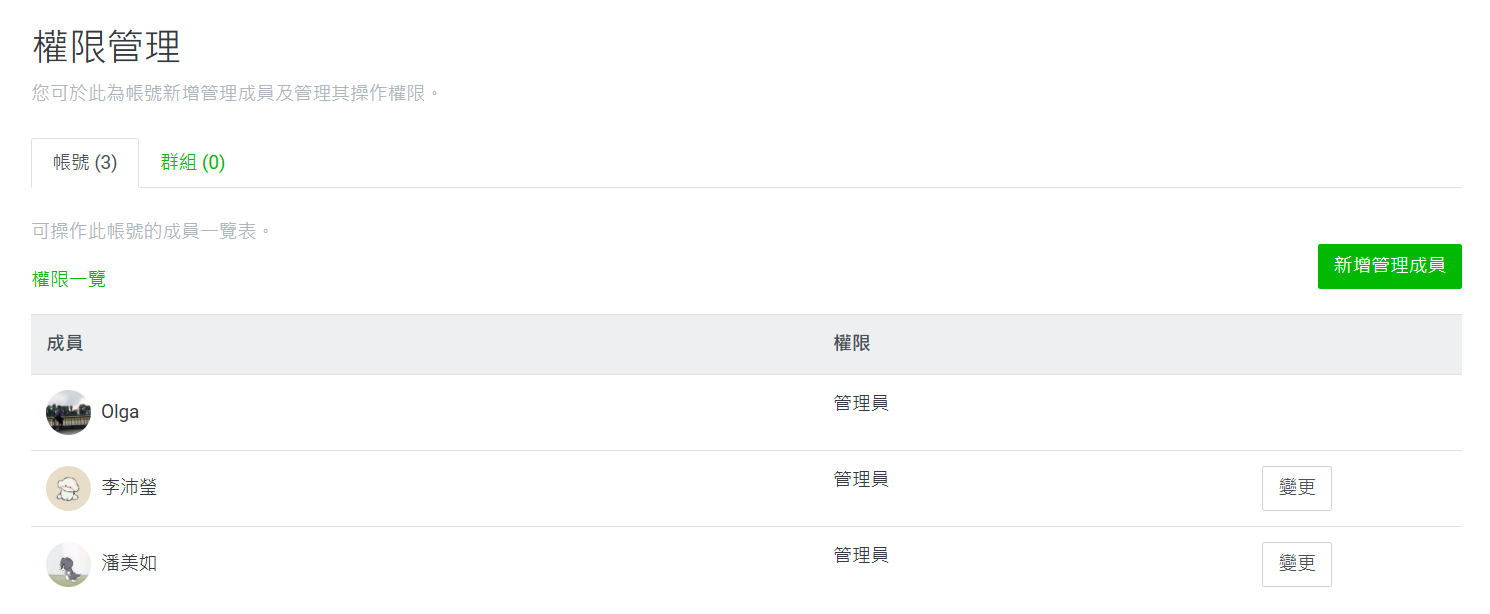Click 李沛瑩's profile avatar
The image size is (1490, 614).
68,488
